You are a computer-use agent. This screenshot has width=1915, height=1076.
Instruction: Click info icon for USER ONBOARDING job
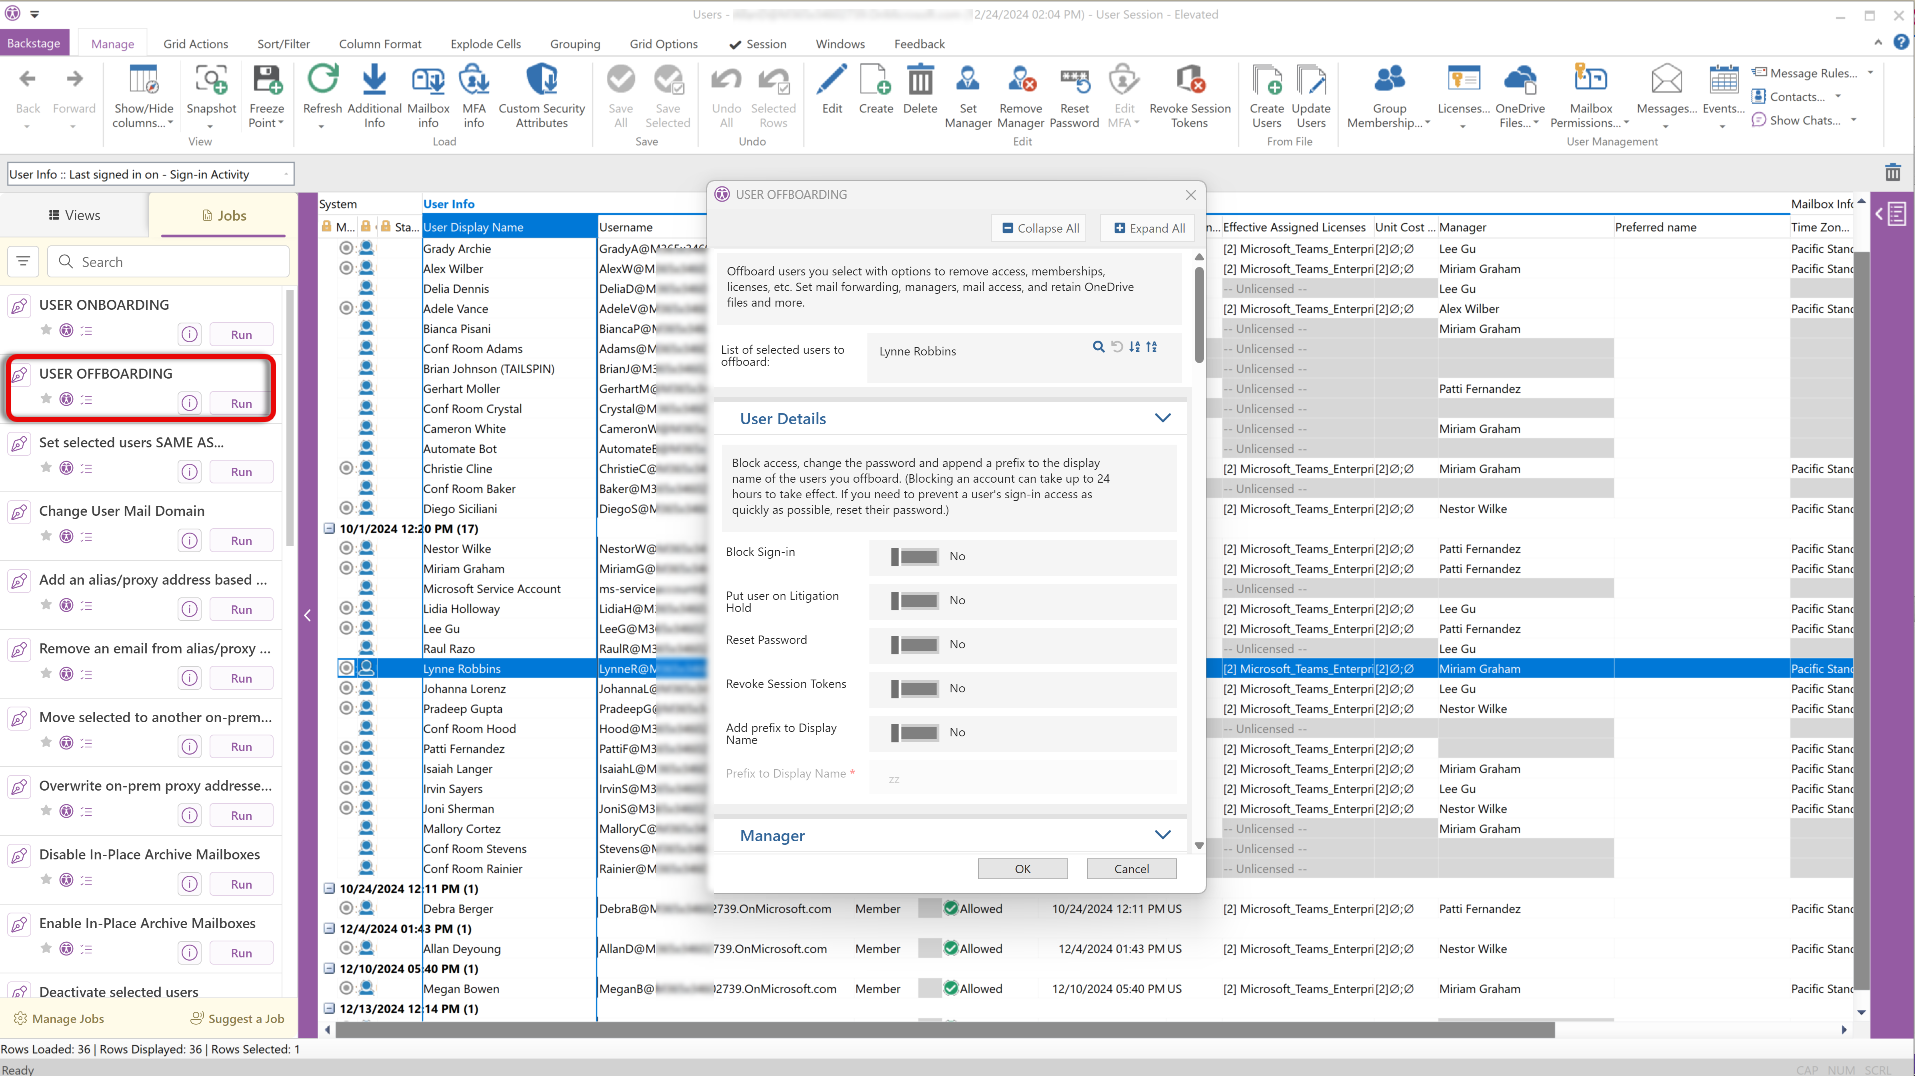(x=190, y=335)
